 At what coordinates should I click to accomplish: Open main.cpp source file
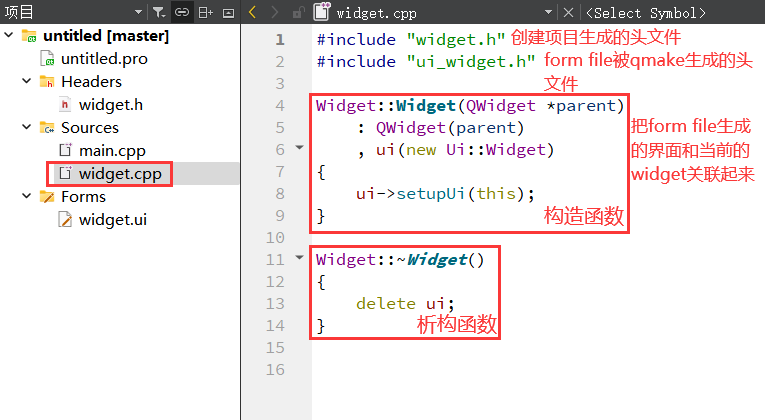112,151
